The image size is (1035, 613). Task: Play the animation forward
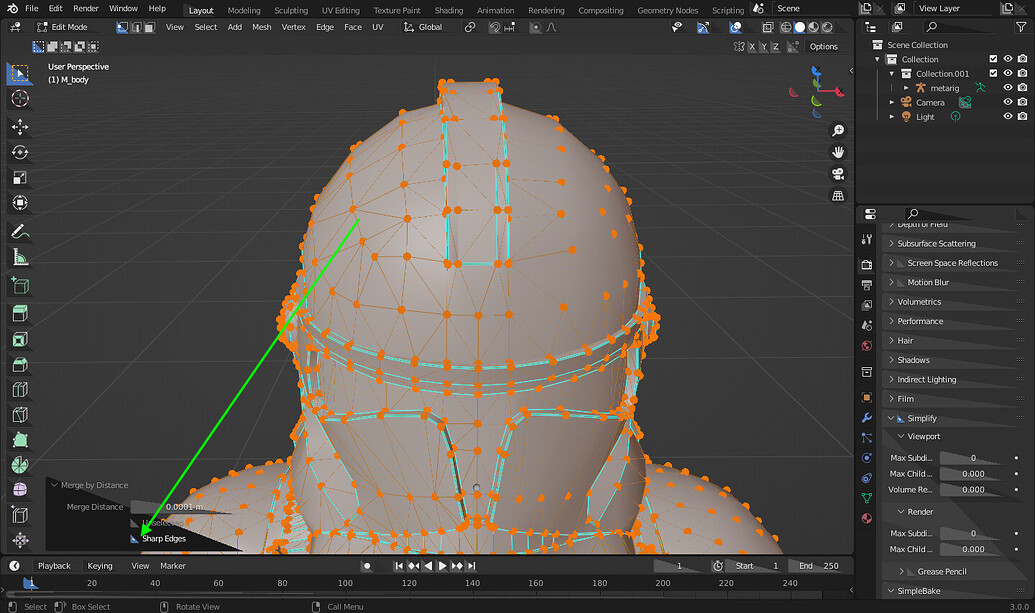pos(442,566)
